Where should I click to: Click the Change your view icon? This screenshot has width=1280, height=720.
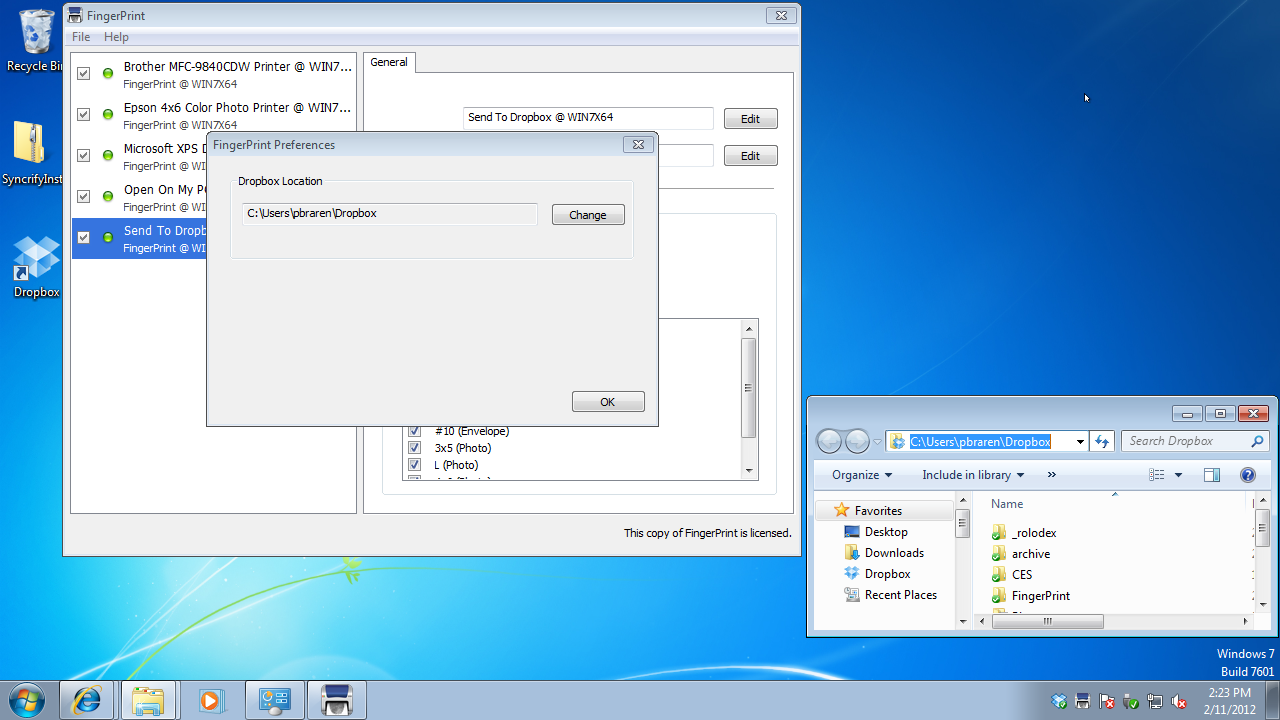1157,475
